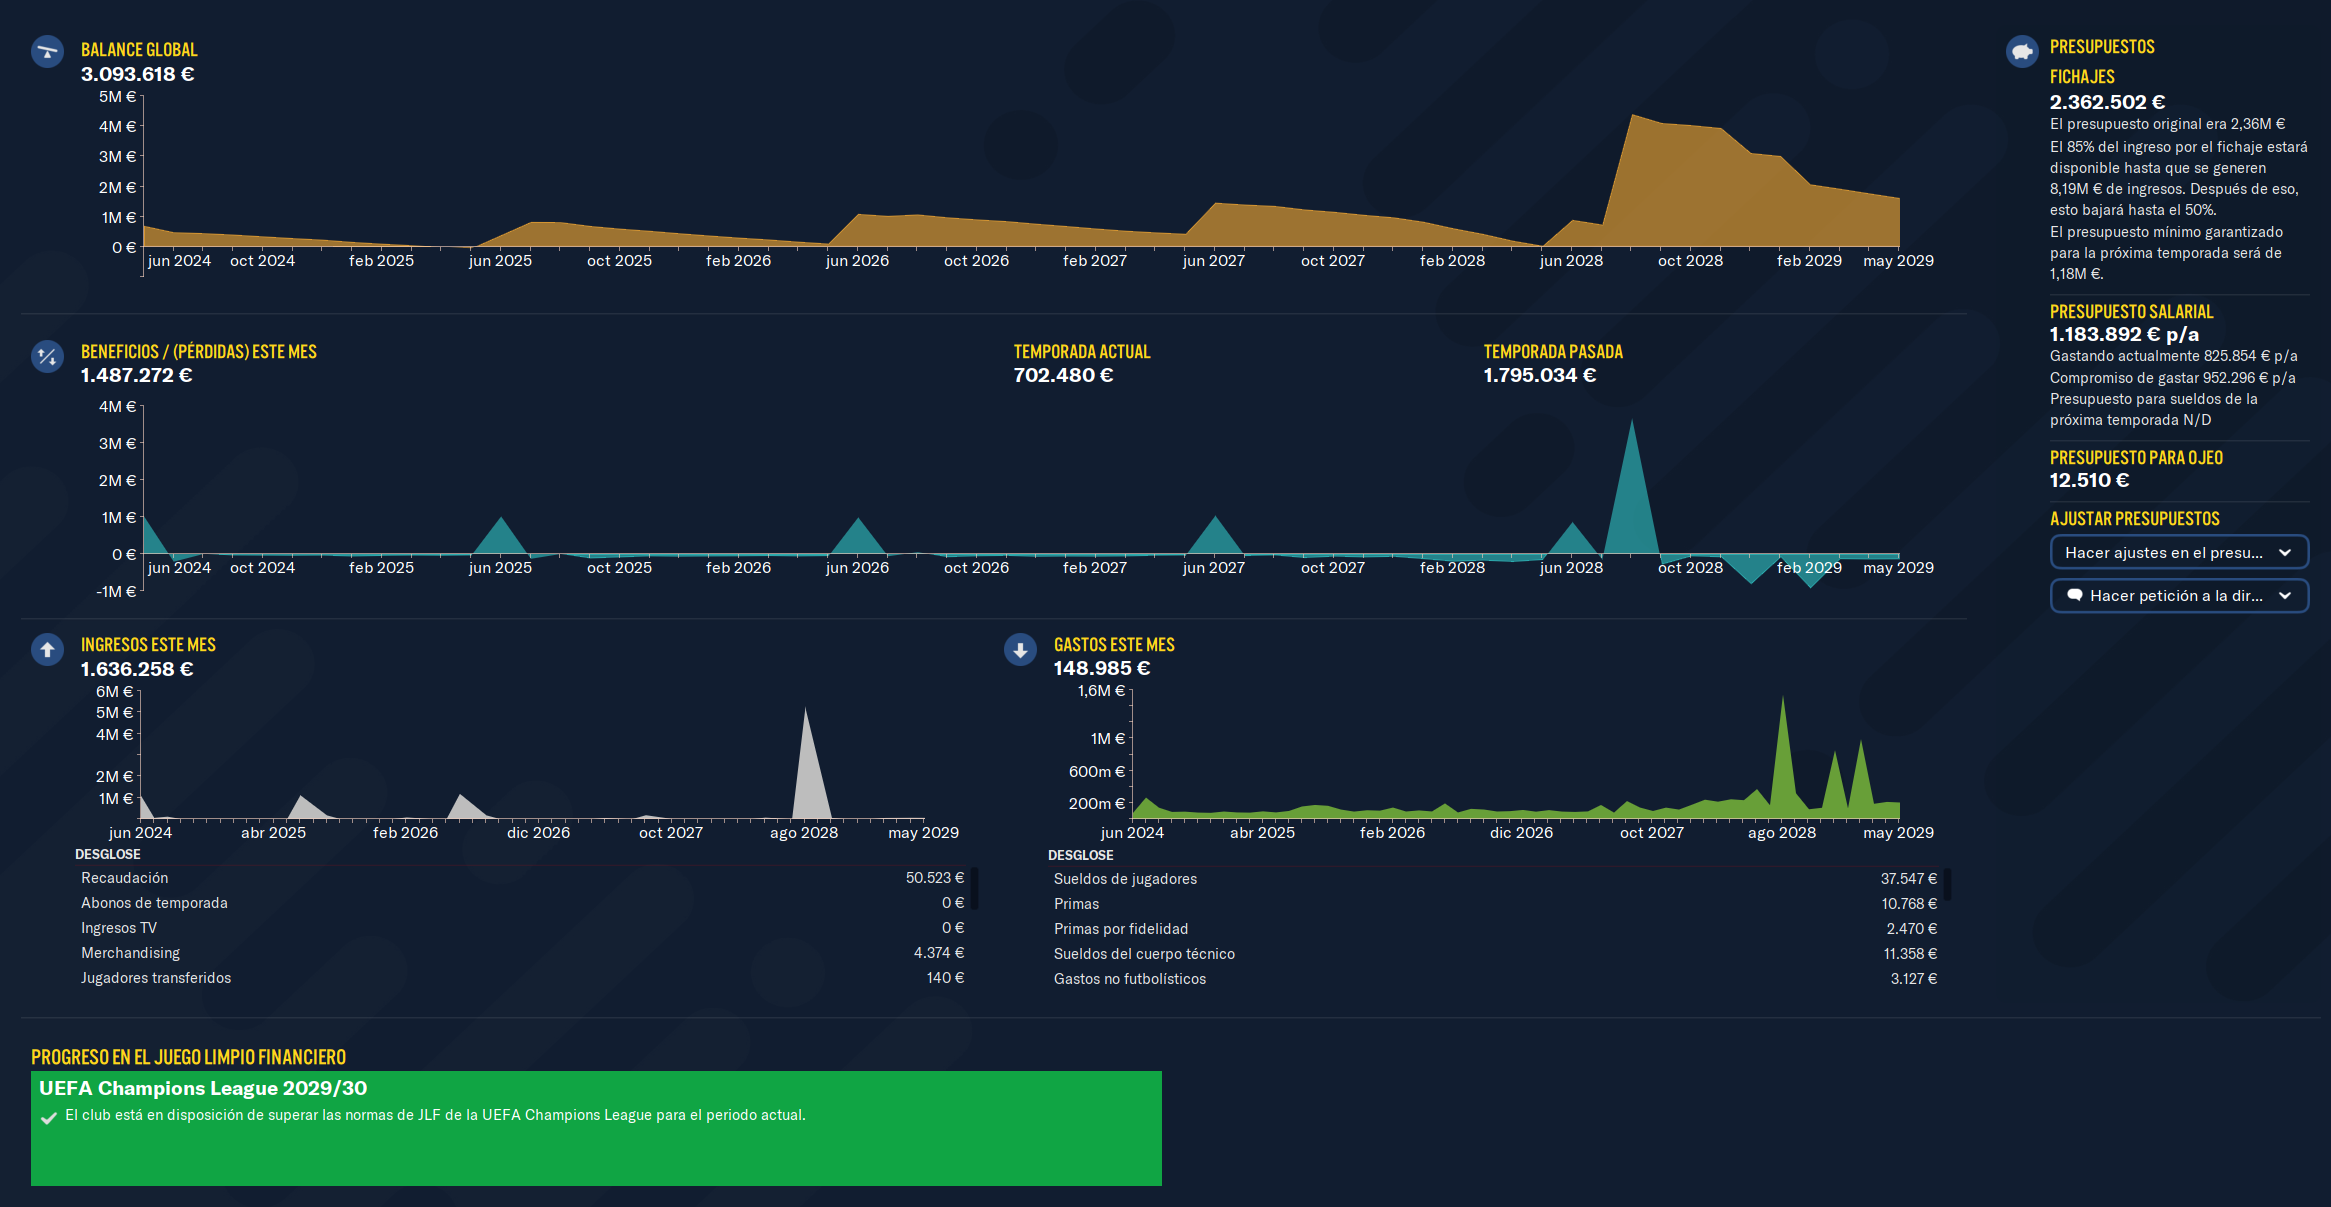Select the Merchandising row
Image resolution: width=2331 pixels, height=1207 pixels.
coord(522,953)
